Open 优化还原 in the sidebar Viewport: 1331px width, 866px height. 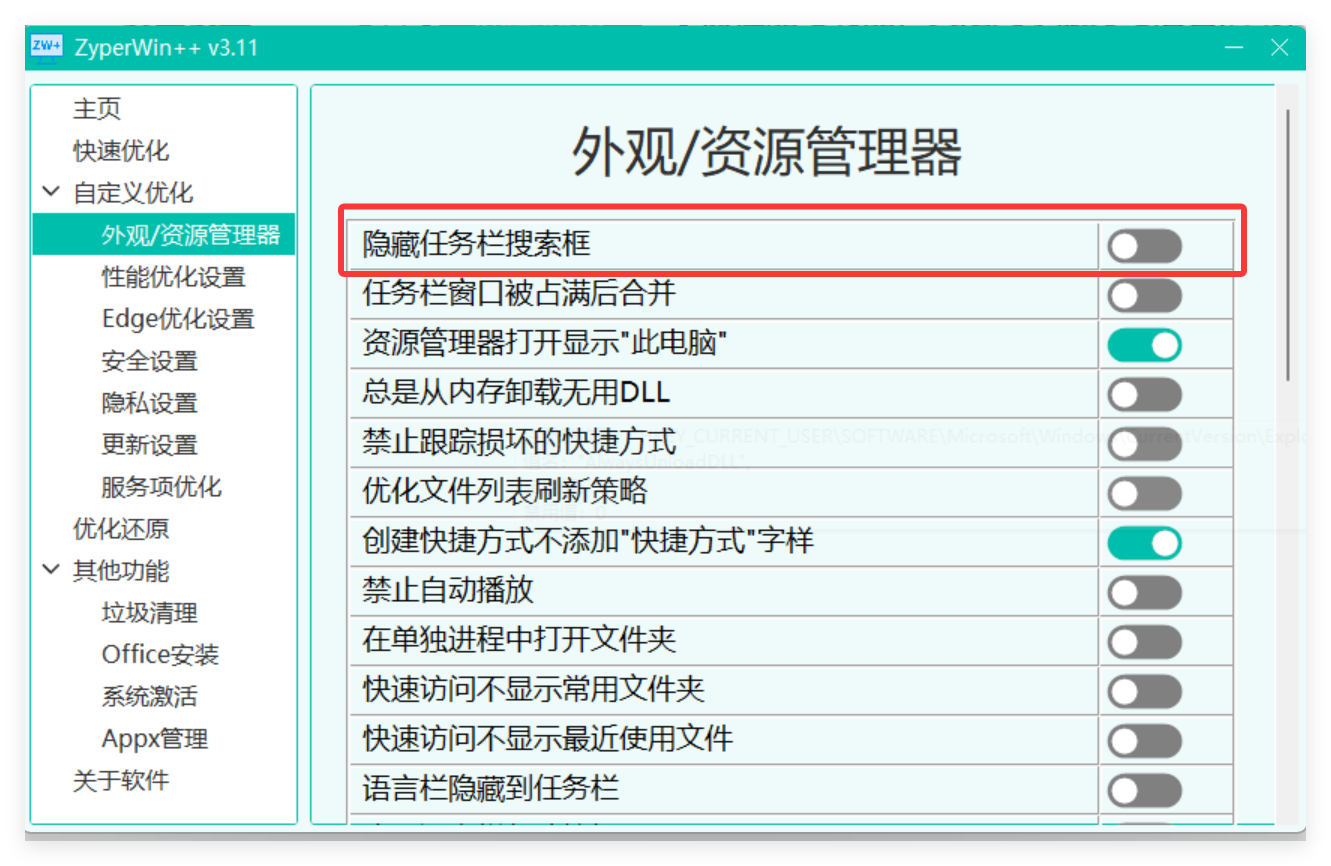click(121, 529)
